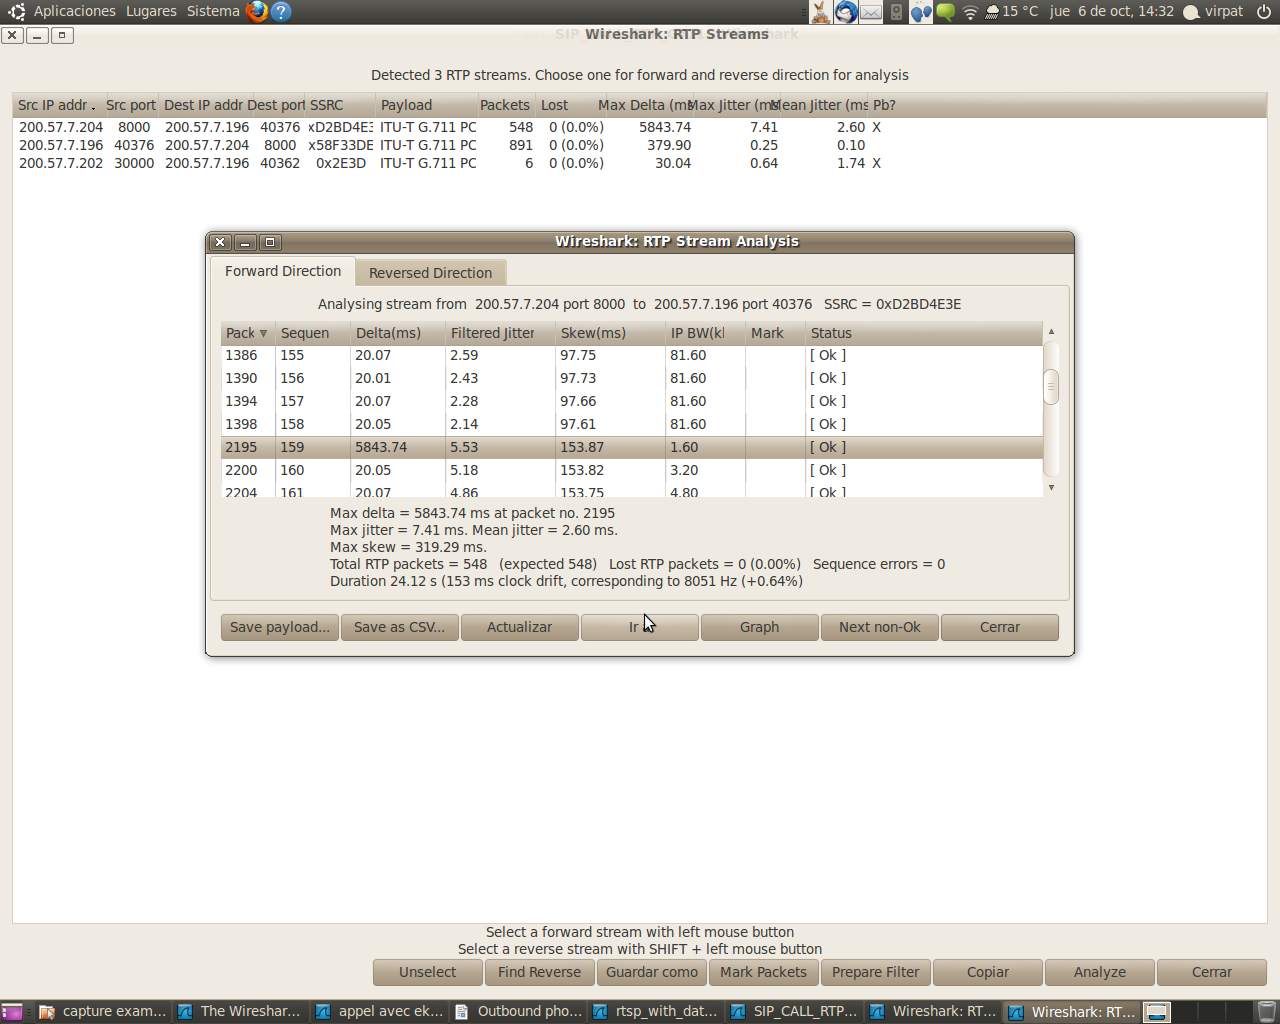Switch to 'appel avec ek...' taskbar window
Screen dimensions: 1280x1024
[x=379, y=1012]
